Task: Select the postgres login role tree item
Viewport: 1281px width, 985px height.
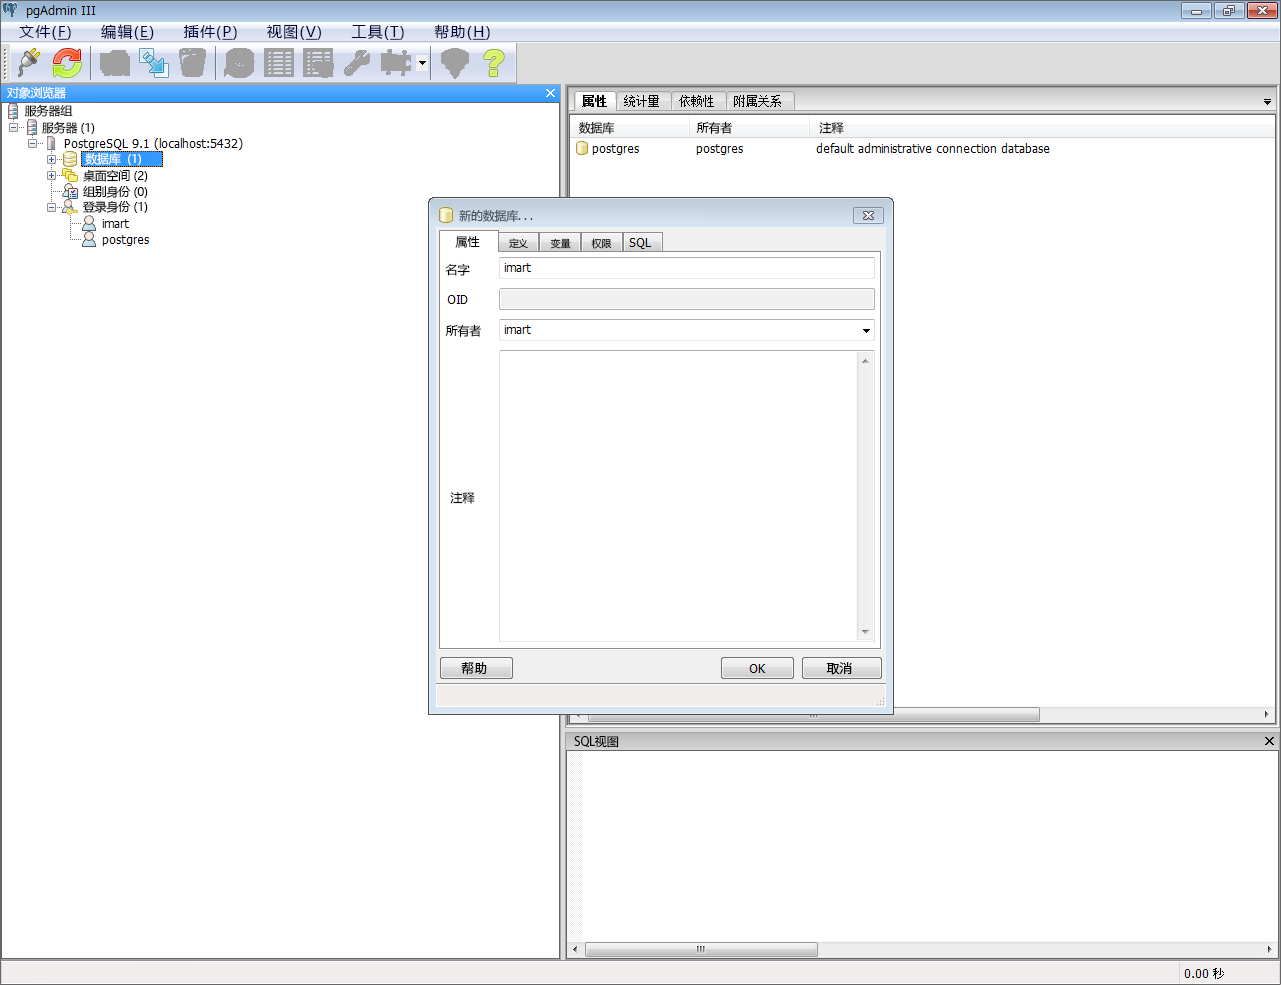Action: pyautogui.click(x=125, y=240)
